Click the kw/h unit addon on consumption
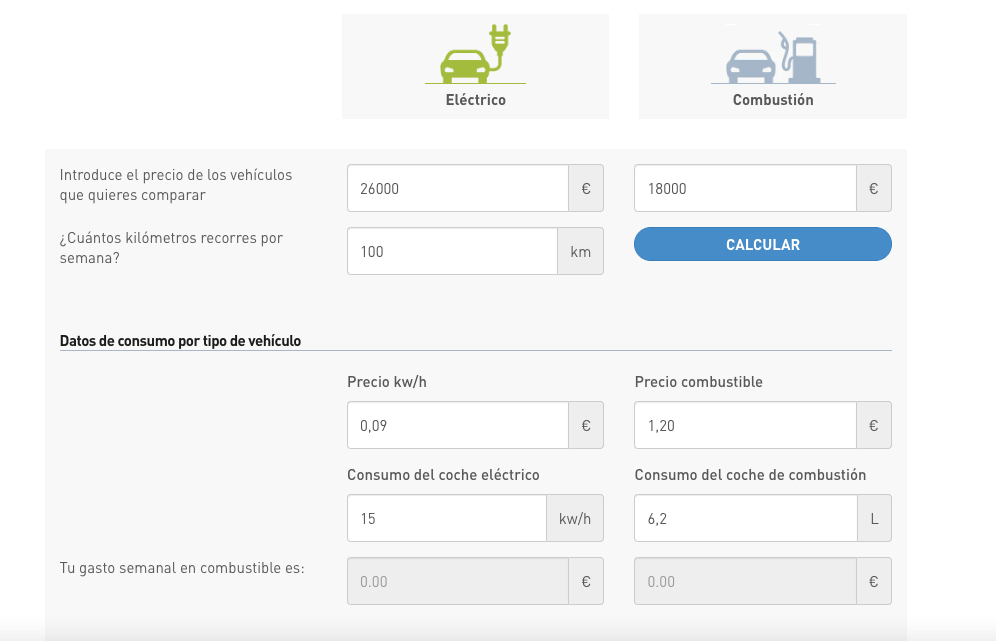Screen dimensions: 996x641 click(x=575, y=518)
